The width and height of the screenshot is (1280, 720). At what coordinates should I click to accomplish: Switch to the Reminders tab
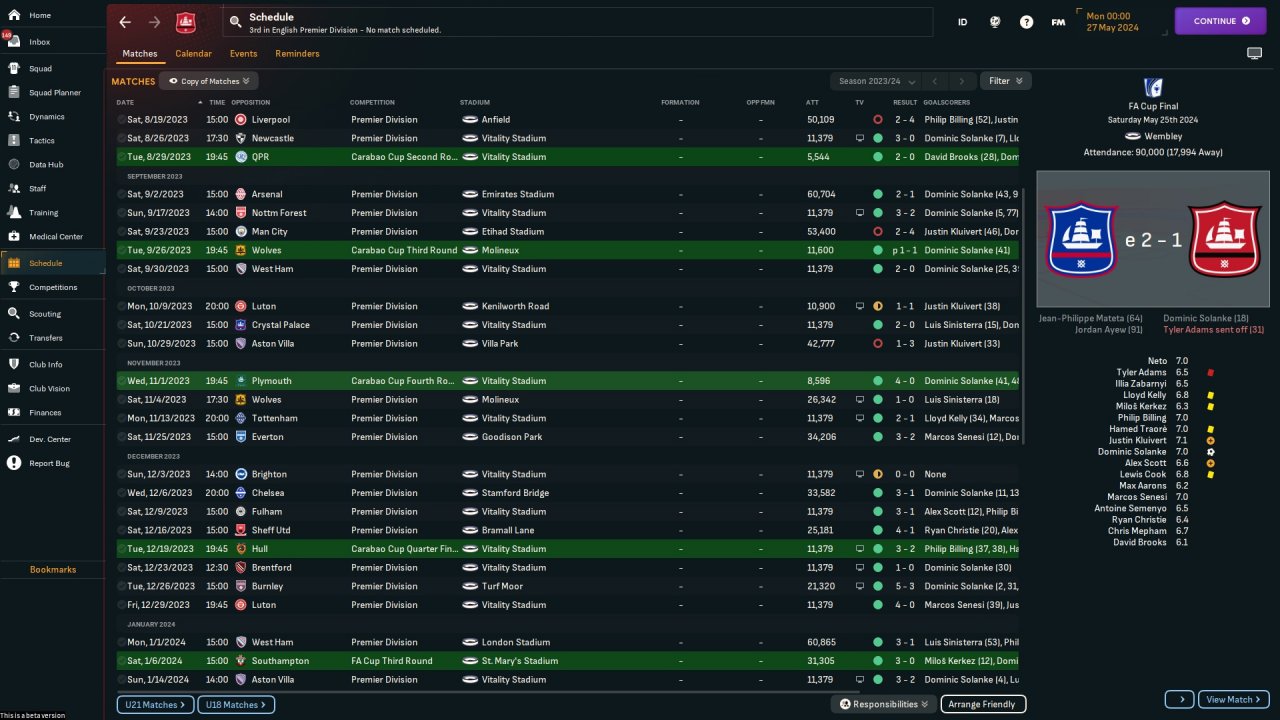coord(297,54)
